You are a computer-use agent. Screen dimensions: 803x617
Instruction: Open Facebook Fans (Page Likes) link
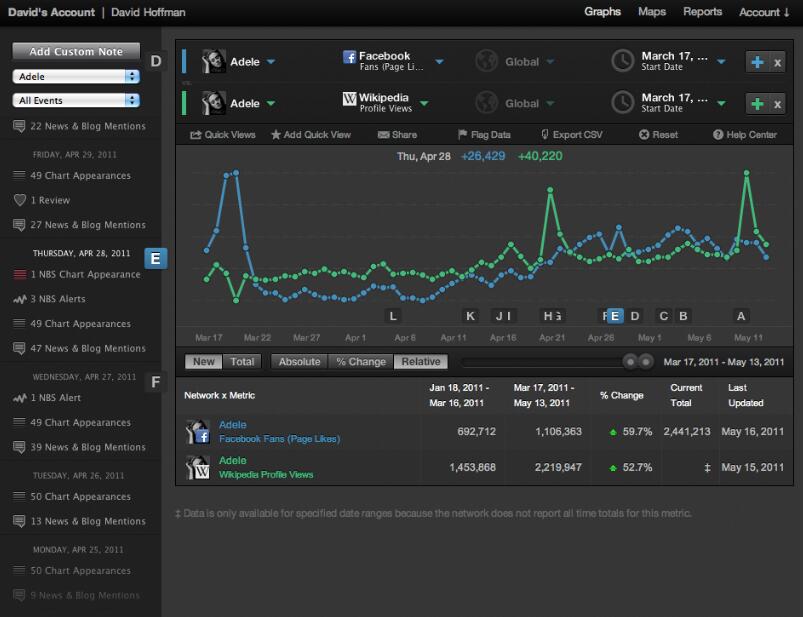click(279, 439)
